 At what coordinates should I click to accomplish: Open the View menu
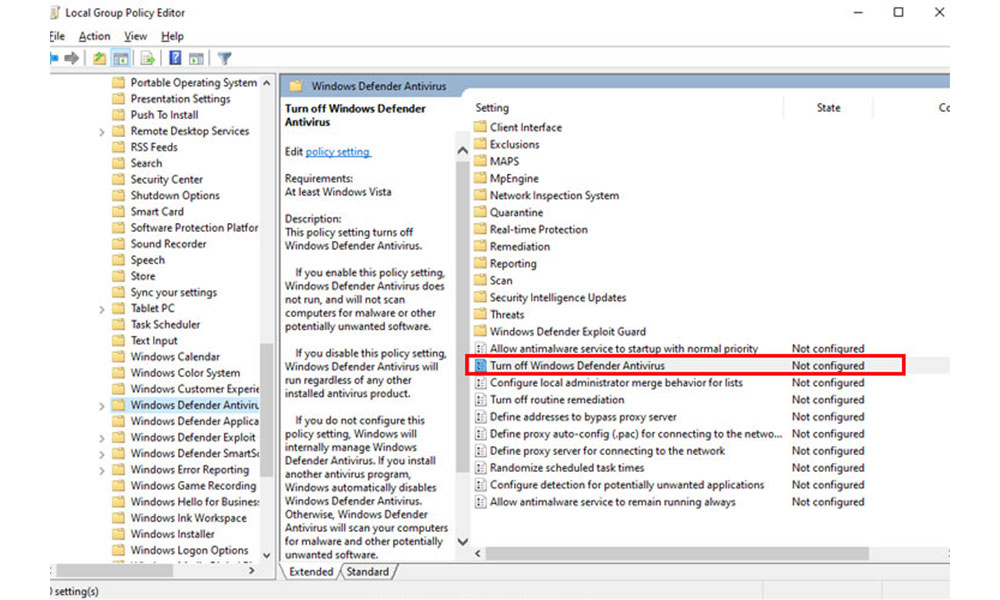(136, 36)
